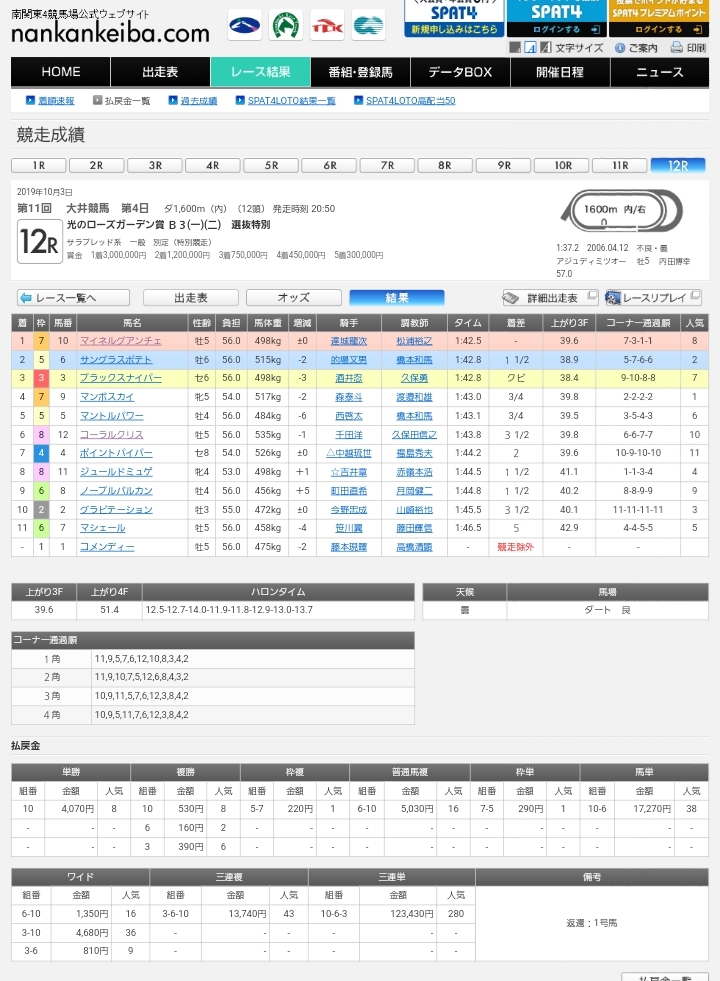This screenshot has height=981, width=720.
Task: Switch to the 8R race tab
Action: coord(445,165)
